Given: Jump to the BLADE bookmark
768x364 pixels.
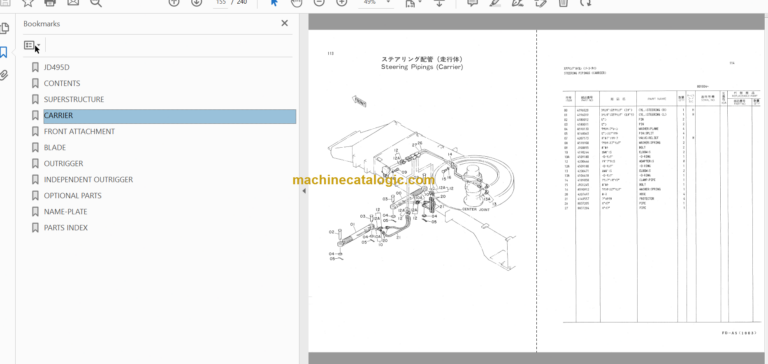Looking at the screenshot, I should coord(55,147).
